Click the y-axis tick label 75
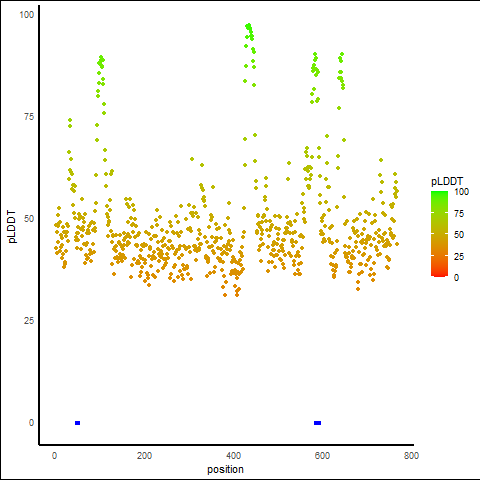The width and height of the screenshot is (480, 480). pos(29,117)
